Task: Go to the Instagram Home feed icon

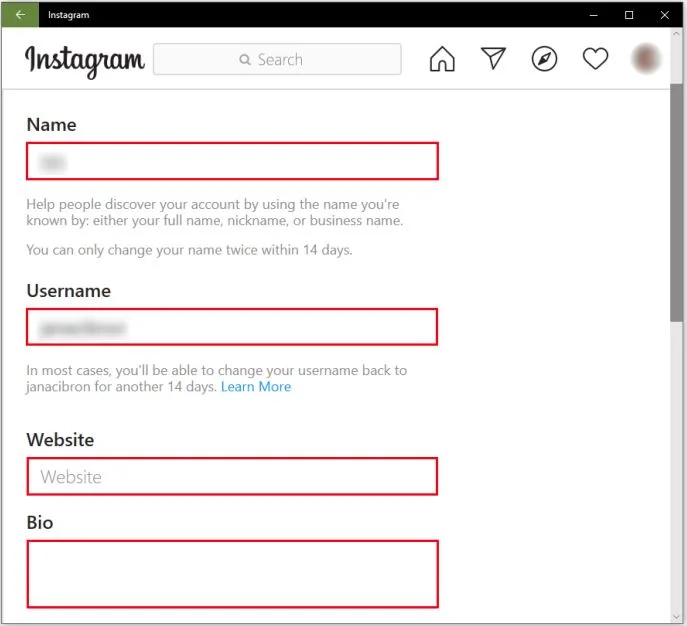Action: pyautogui.click(x=442, y=59)
